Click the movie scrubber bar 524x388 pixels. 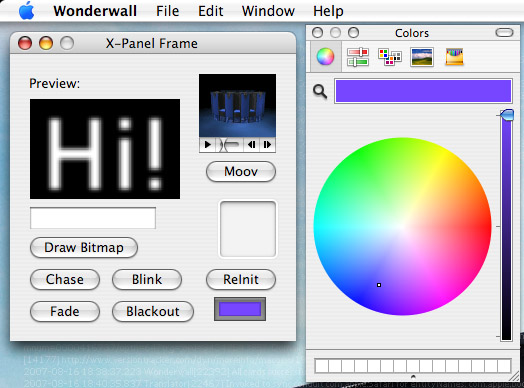pyautogui.click(x=230, y=145)
